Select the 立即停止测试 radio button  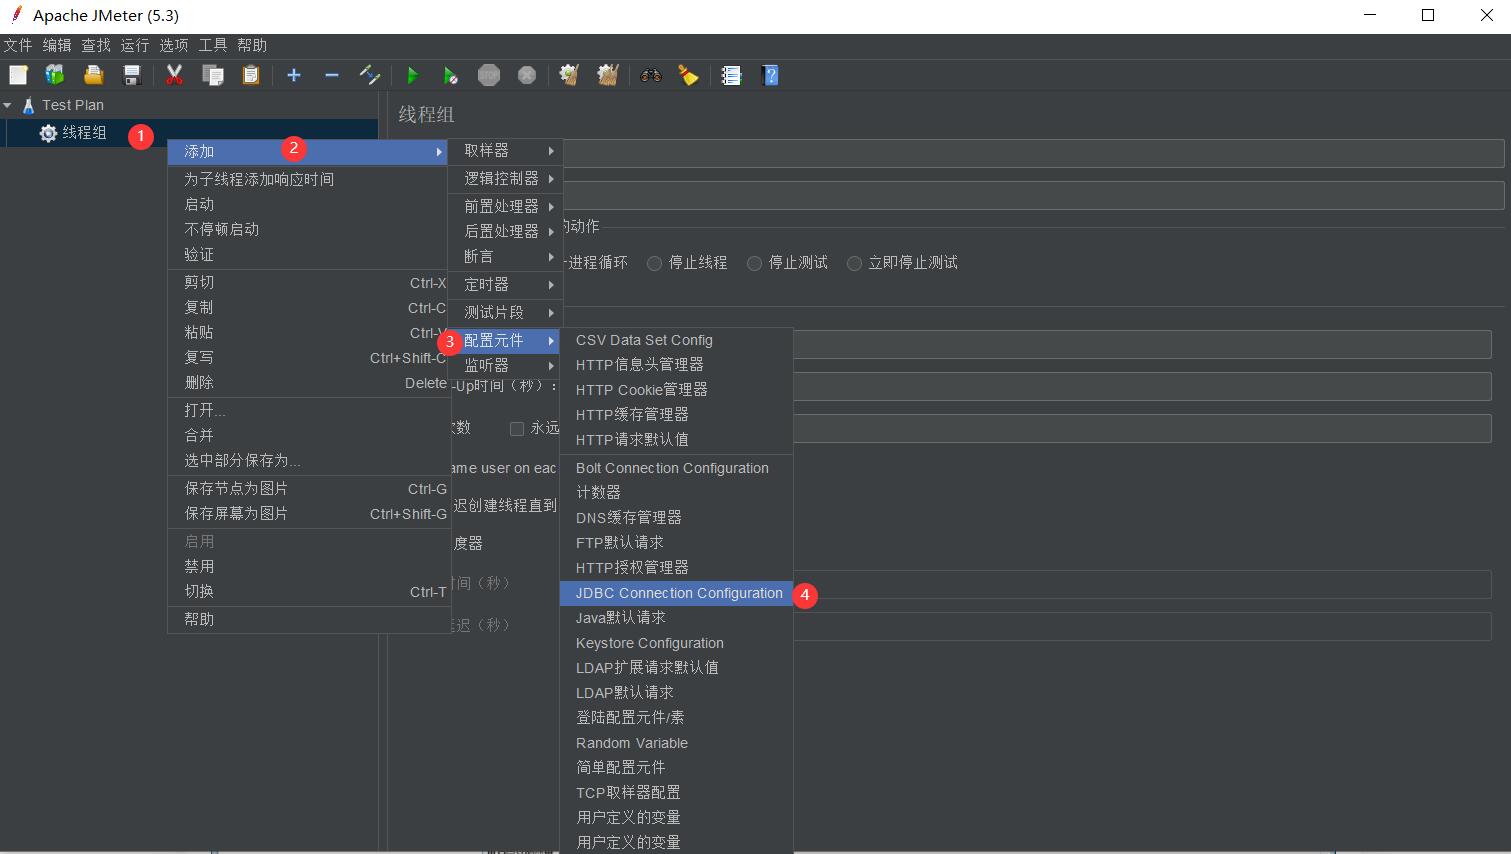pyautogui.click(x=854, y=263)
